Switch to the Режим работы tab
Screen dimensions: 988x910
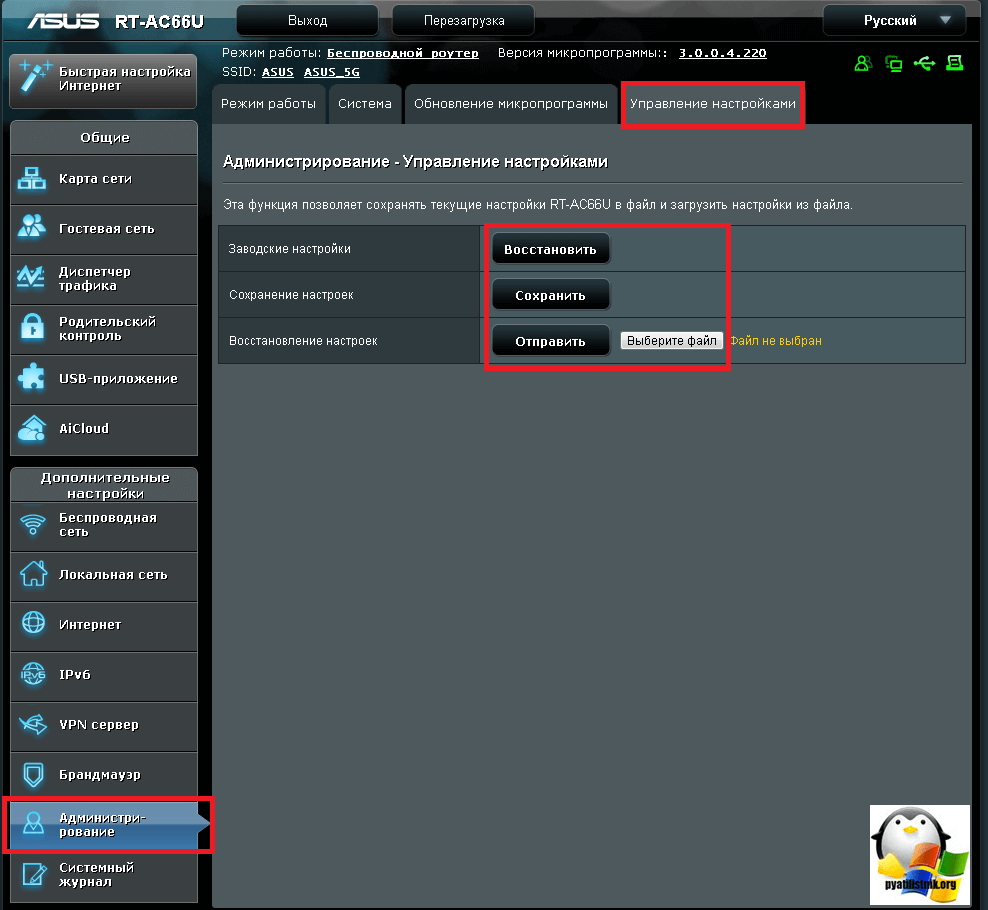(268, 104)
